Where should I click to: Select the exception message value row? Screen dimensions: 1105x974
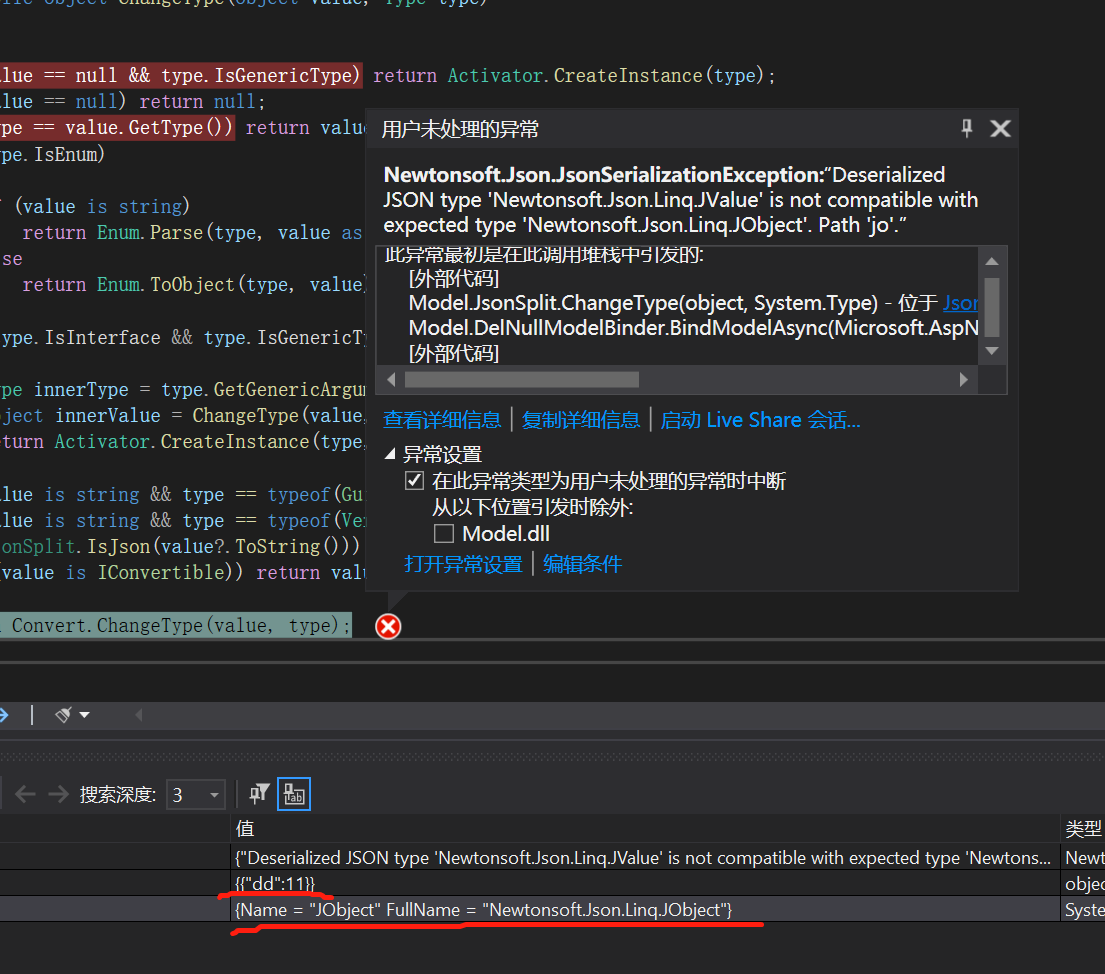(643, 858)
